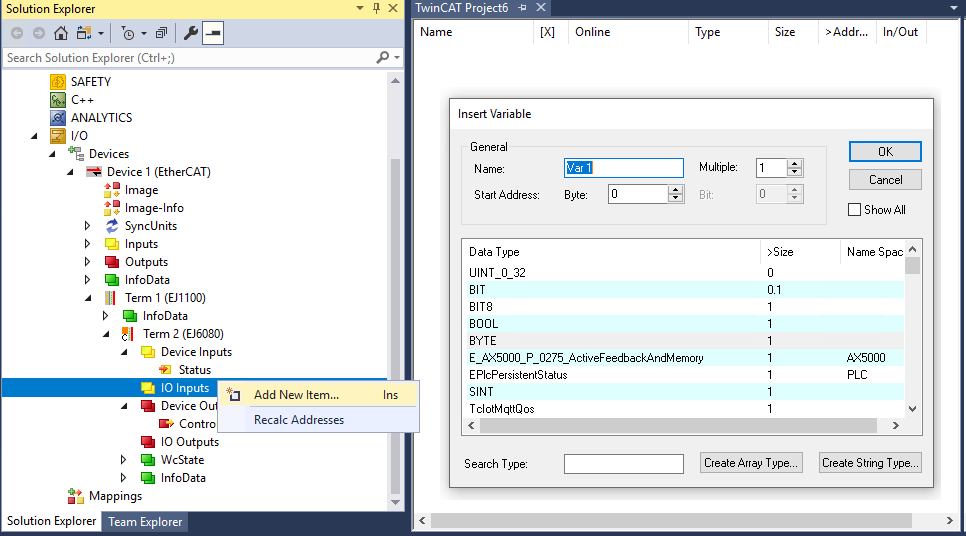
Task: Click the Term 2 (EJ6080) terminal icon
Action: [x=127, y=334]
